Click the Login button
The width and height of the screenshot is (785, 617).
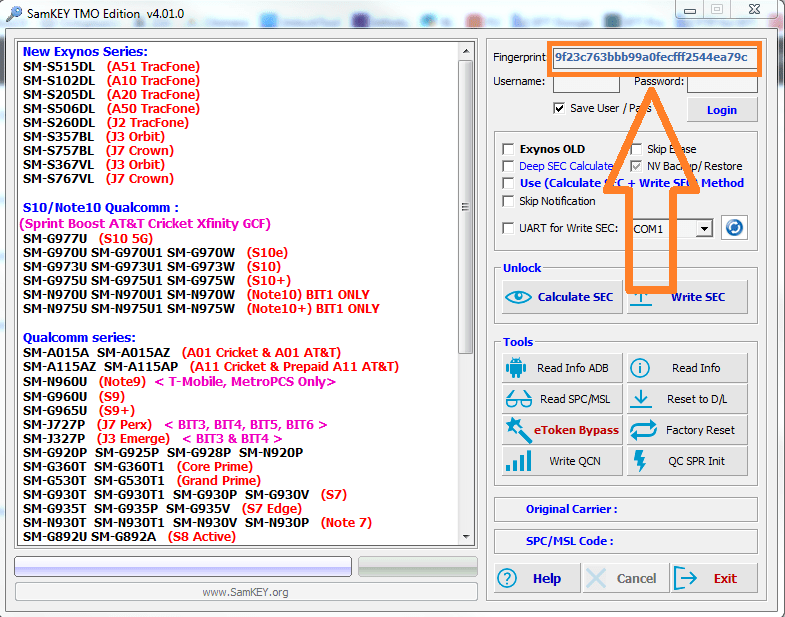721,110
